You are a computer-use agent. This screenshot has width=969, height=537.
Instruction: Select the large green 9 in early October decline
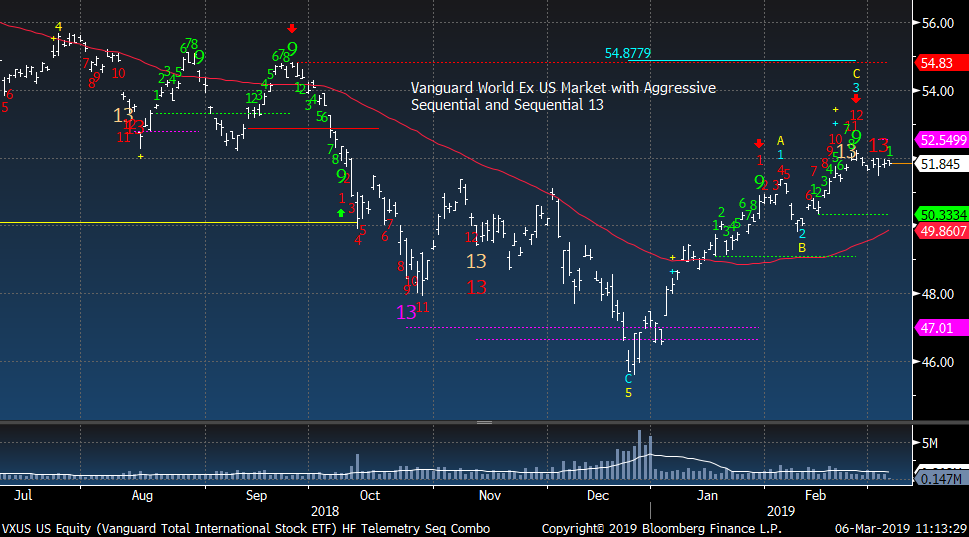click(x=341, y=176)
